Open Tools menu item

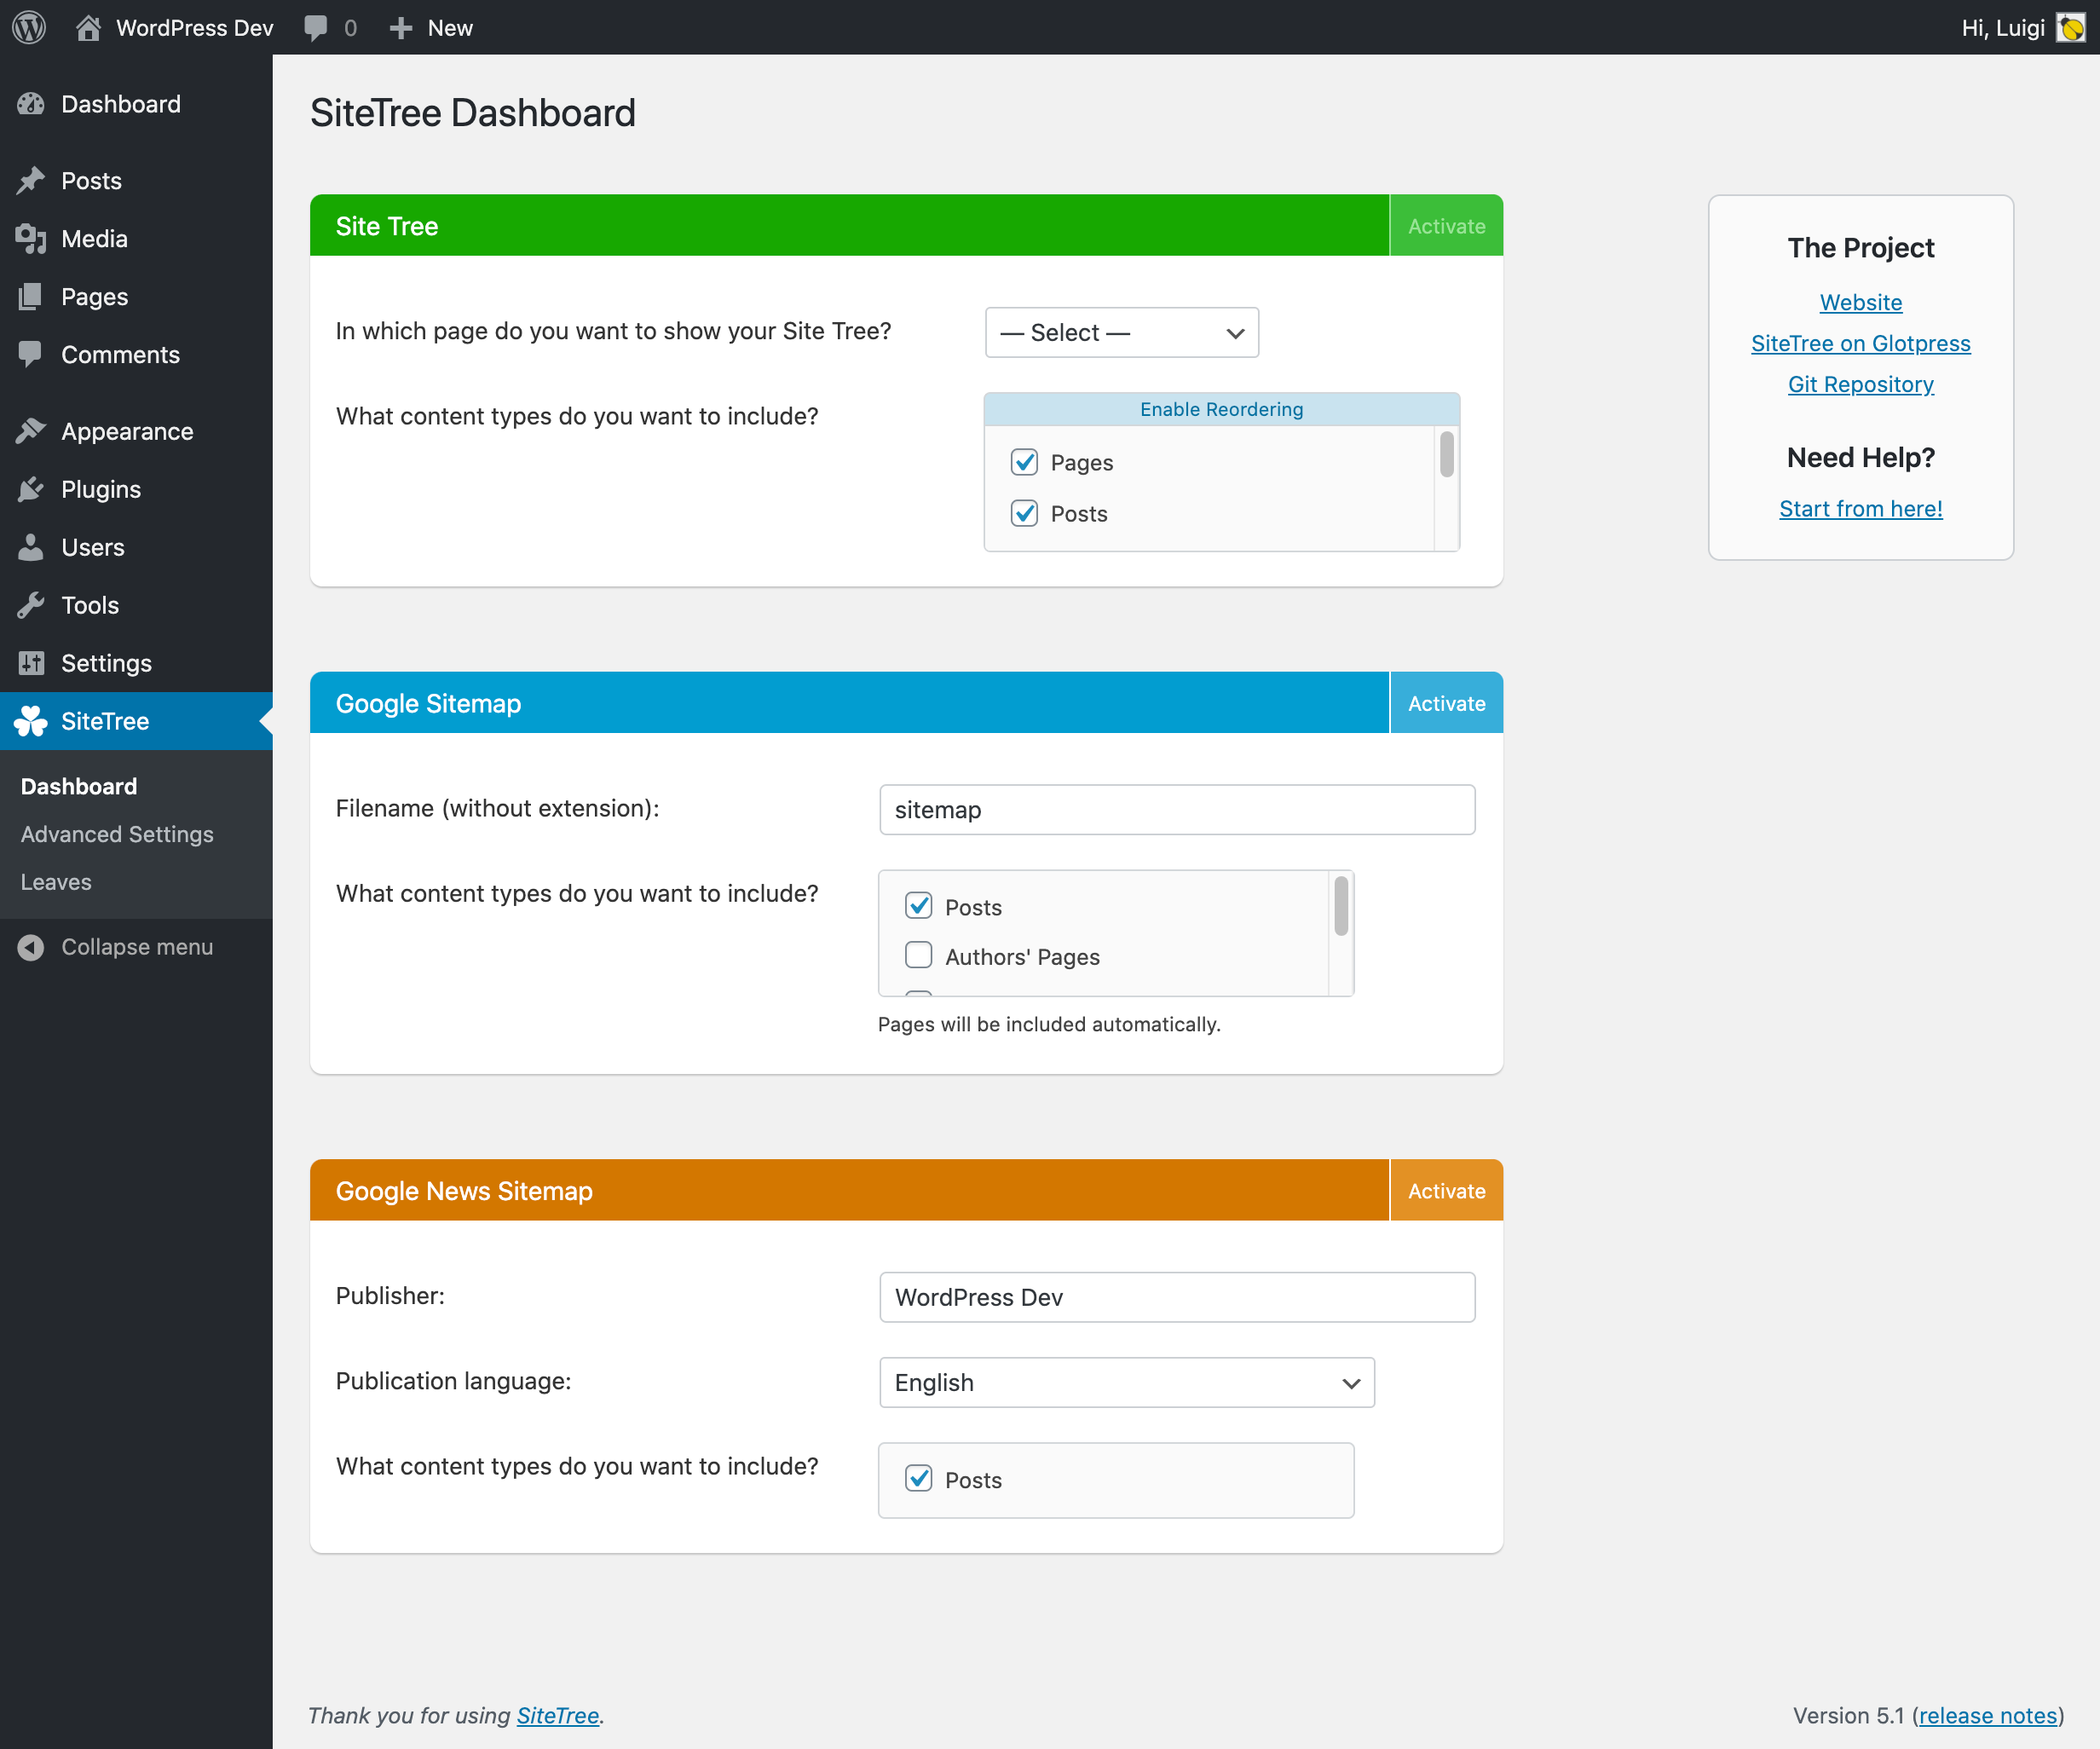pyautogui.click(x=136, y=605)
